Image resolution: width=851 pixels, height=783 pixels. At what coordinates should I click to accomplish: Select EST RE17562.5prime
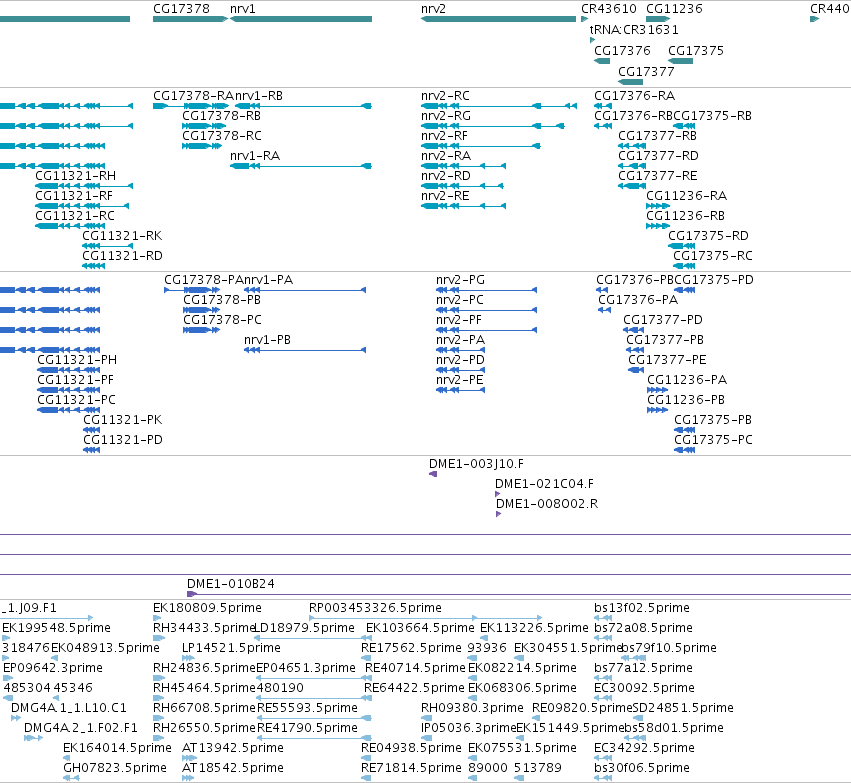411,648
